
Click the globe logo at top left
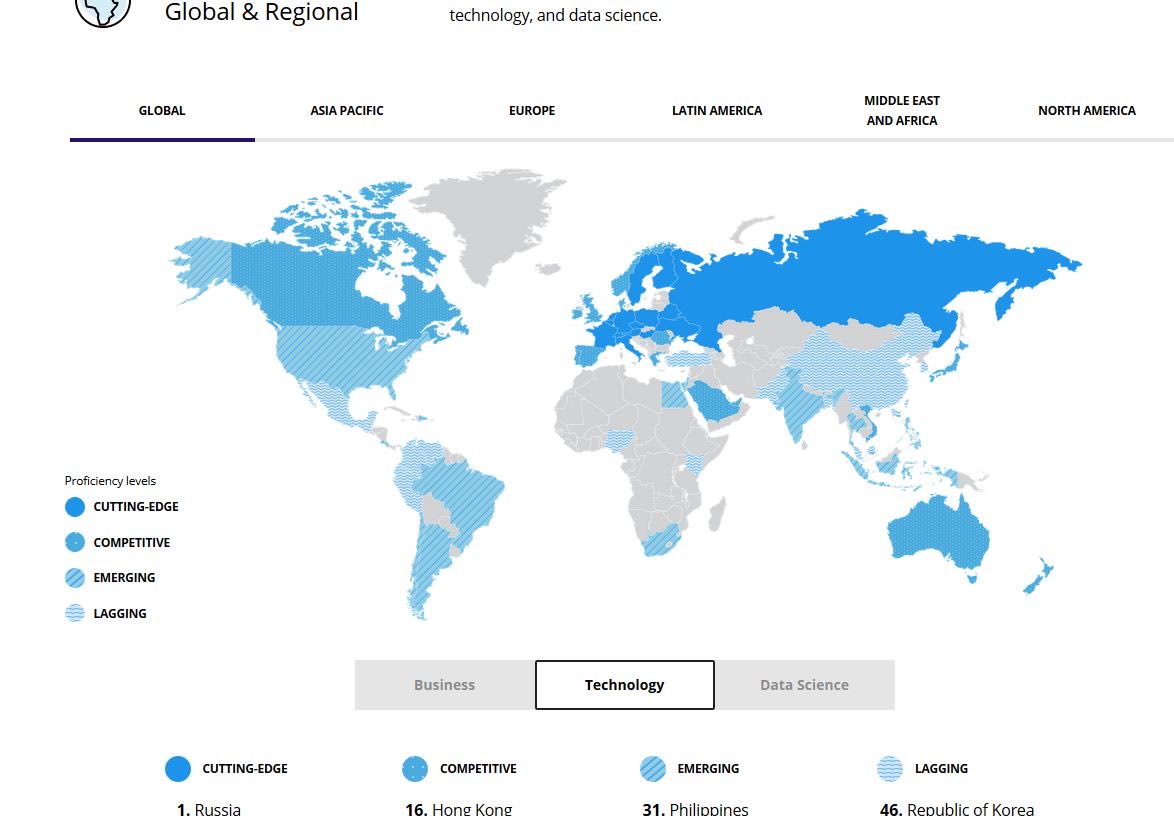(101, 10)
